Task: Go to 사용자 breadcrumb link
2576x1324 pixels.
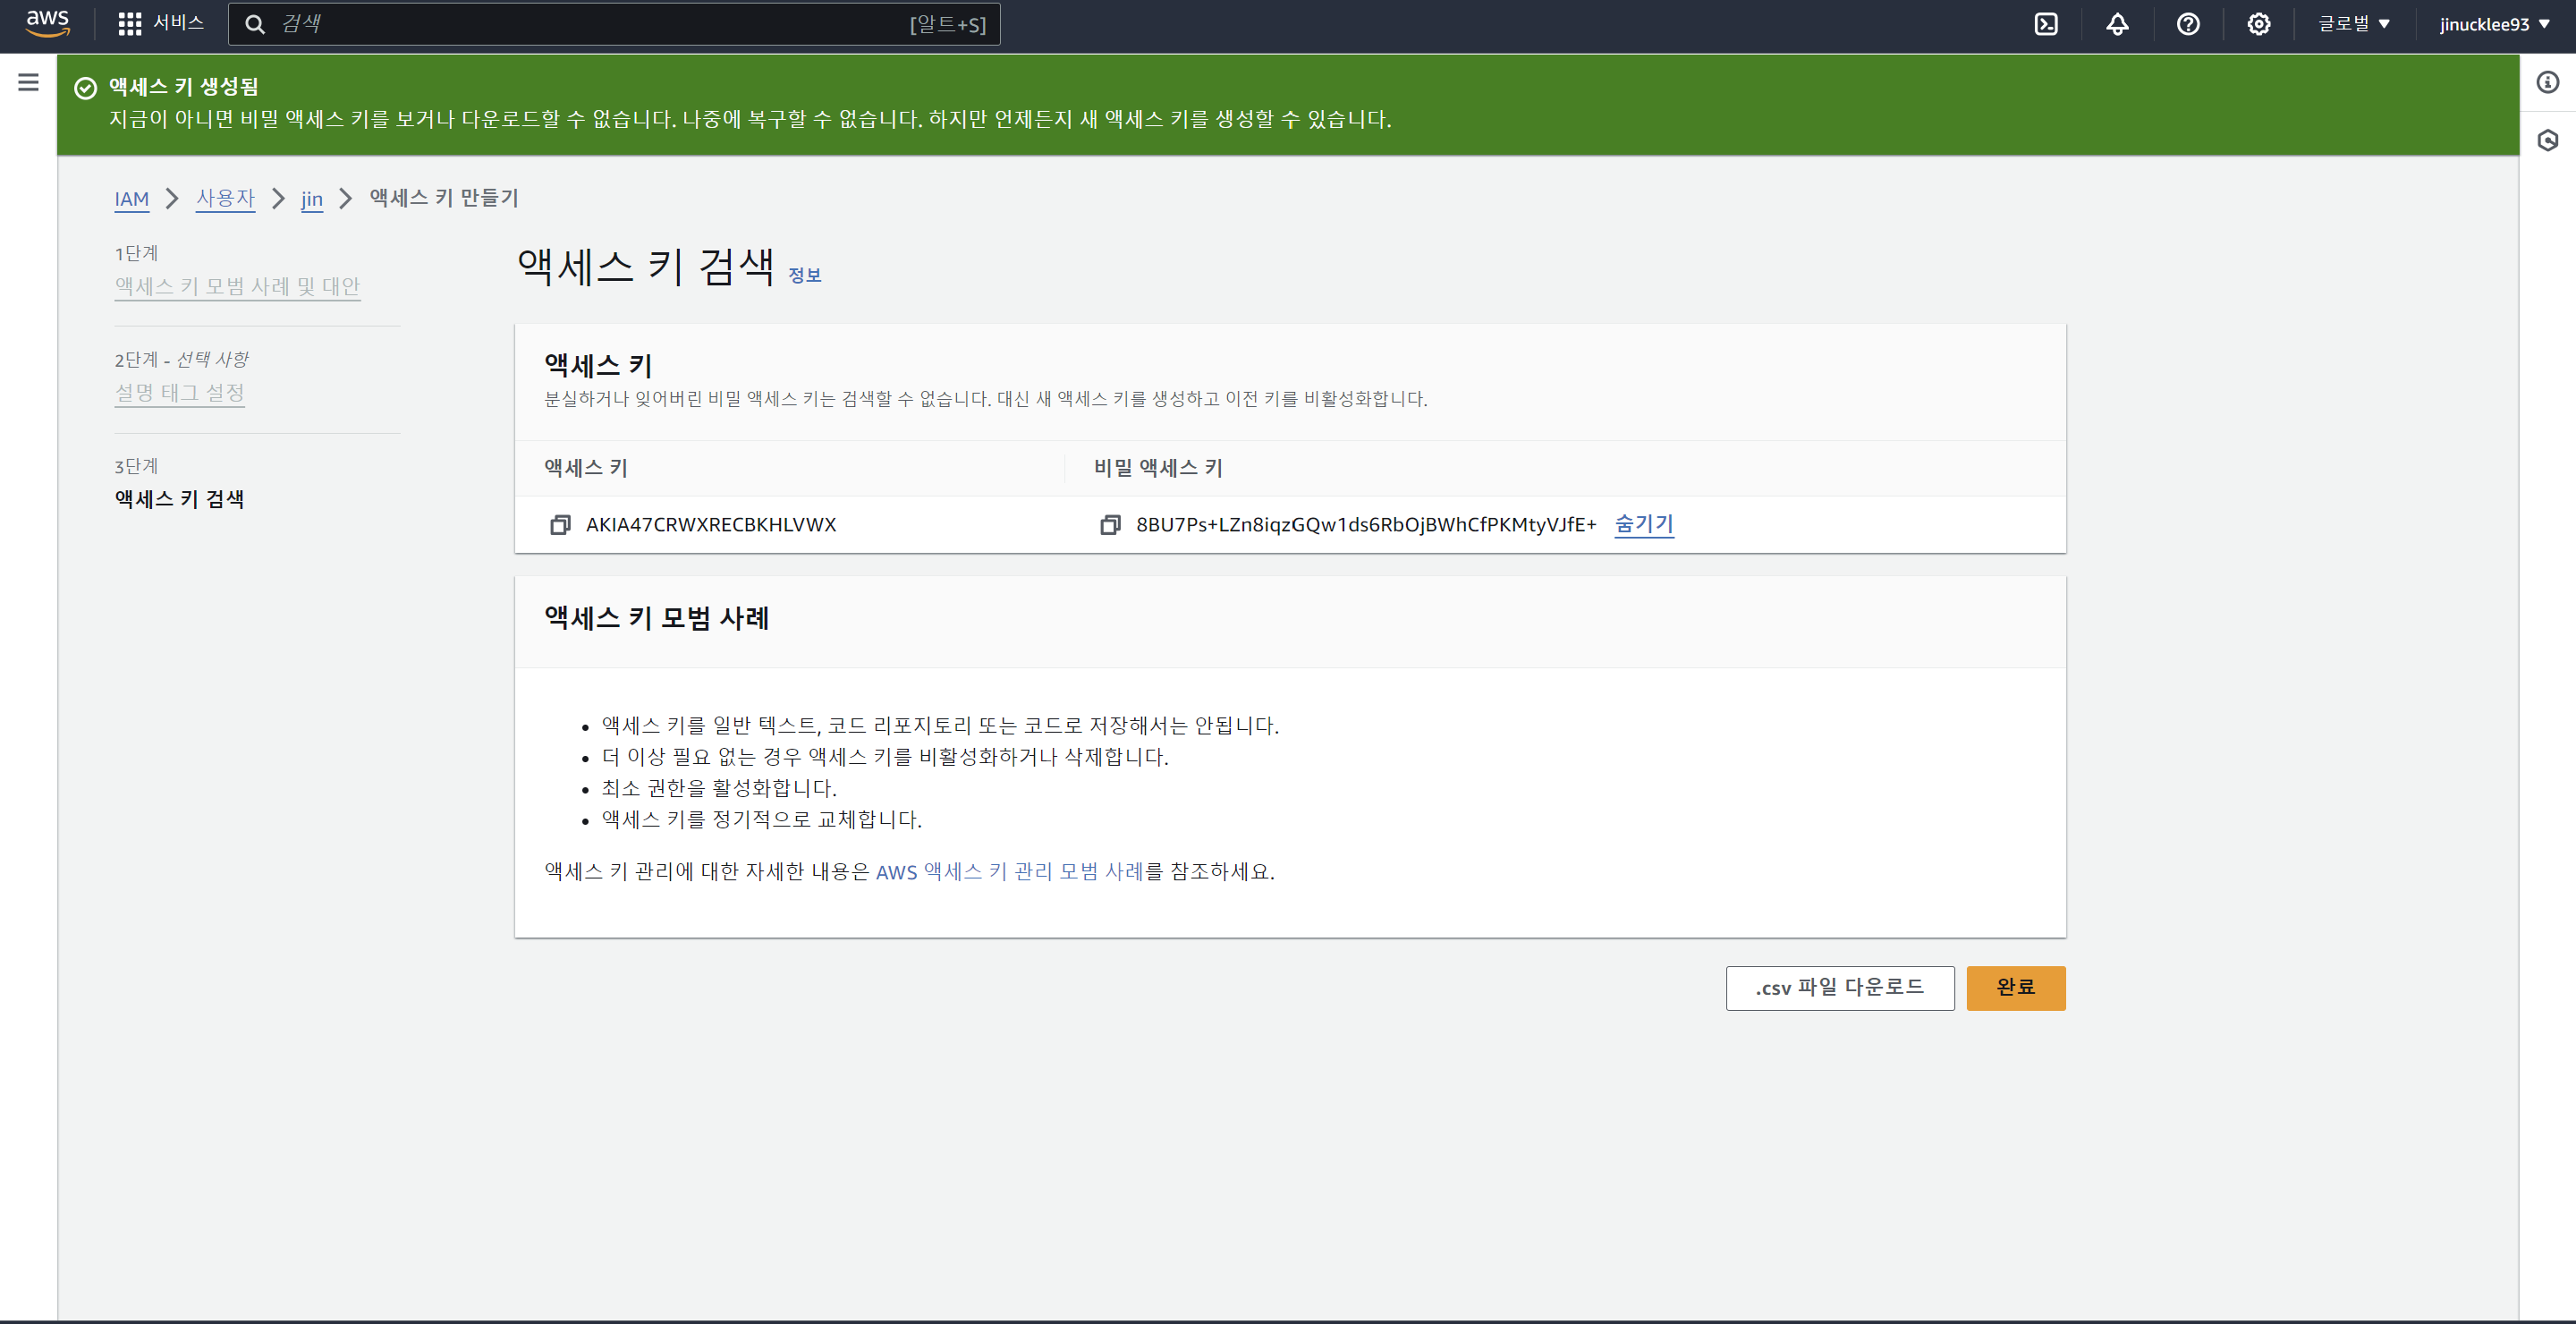Action: (x=225, y=198)
